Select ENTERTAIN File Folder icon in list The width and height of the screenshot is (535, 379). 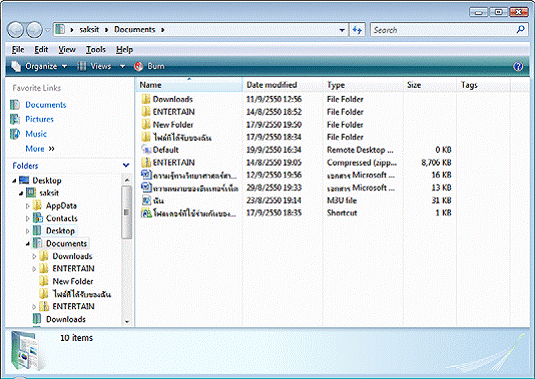(146, 112)
